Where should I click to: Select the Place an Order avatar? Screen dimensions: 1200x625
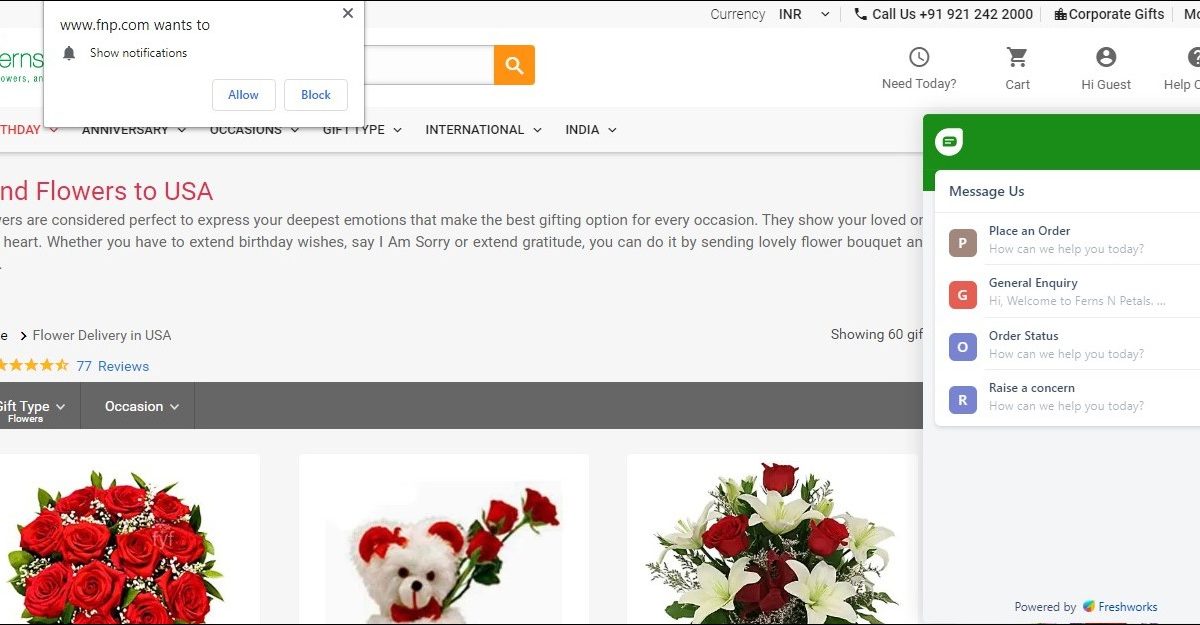pyautogui.click(x=962, y=242)
